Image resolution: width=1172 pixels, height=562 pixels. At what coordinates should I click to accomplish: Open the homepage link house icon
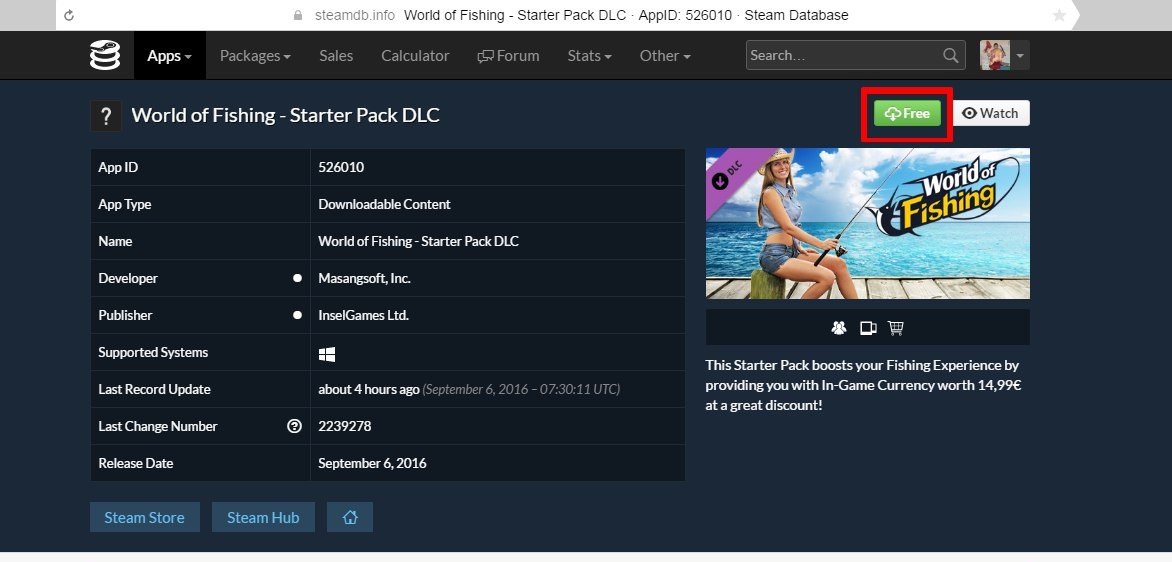pos(350,517)
